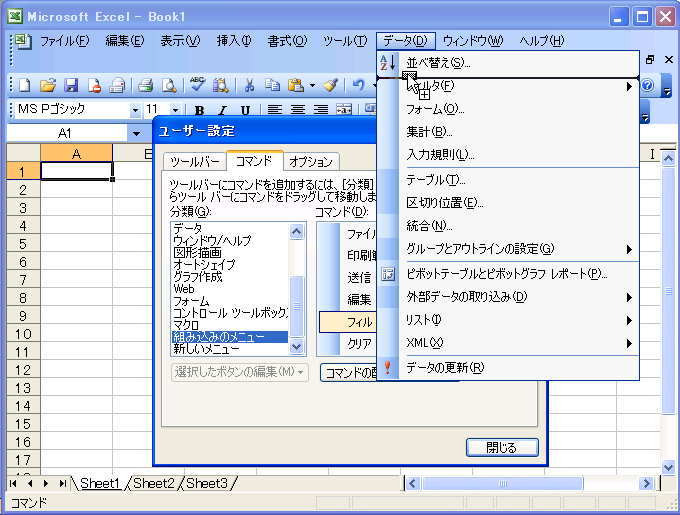Viewport: 680px width, 515px height.
Task: Open the 編集 menu
Action: tap(124, 41)
